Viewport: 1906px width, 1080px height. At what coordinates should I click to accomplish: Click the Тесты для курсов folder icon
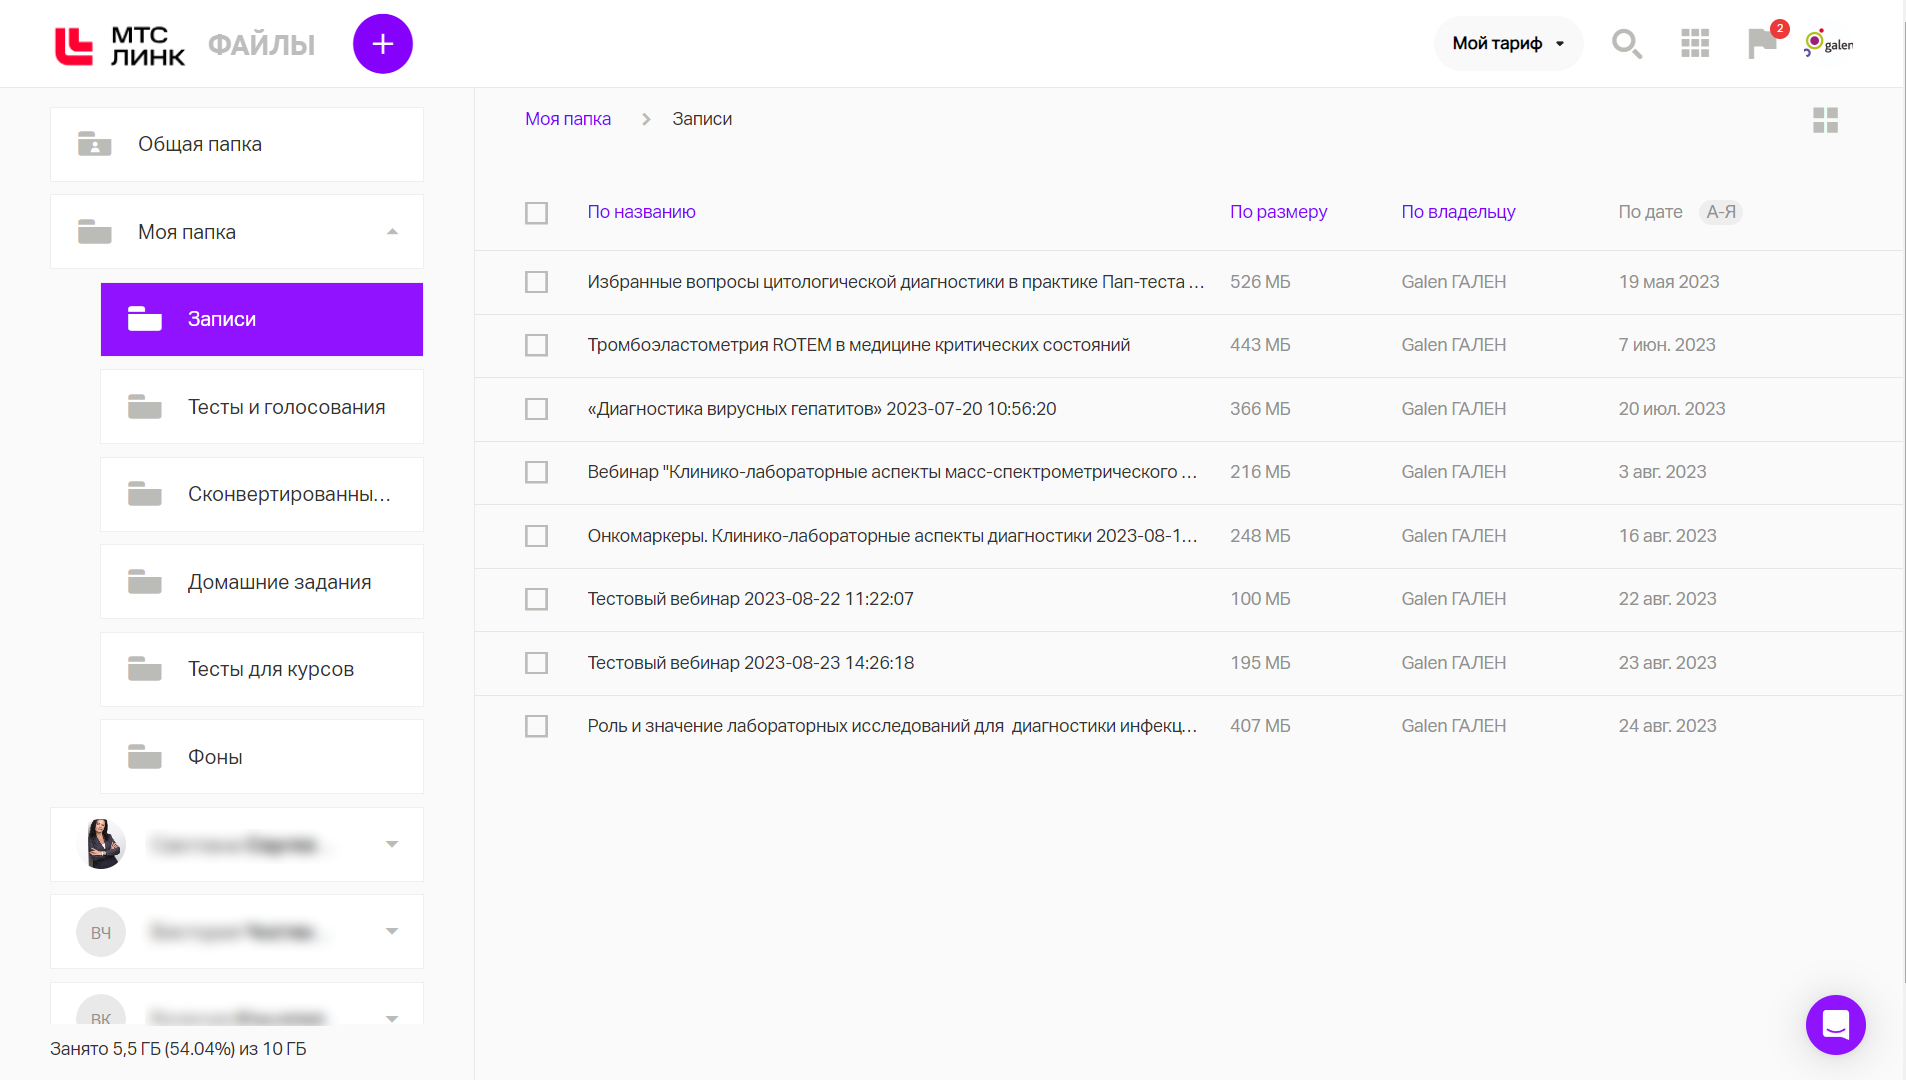click(x=145, y=669)
